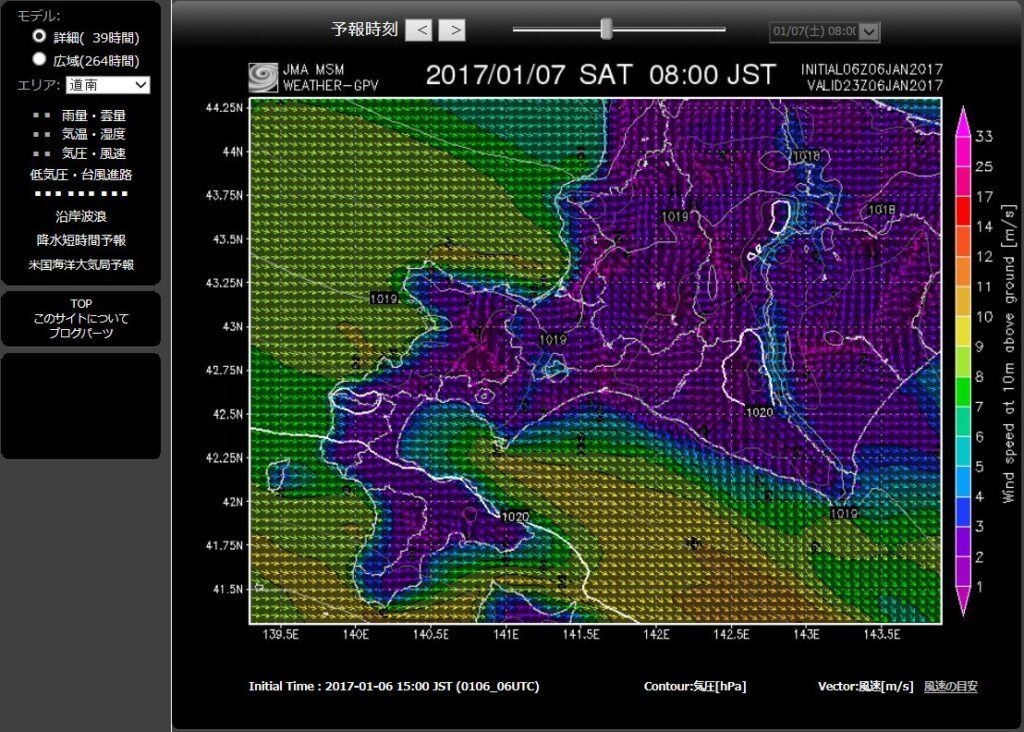Click the forecast time slider handle
This screenshot has width=1024, height=732.
[x=606, y=29]
